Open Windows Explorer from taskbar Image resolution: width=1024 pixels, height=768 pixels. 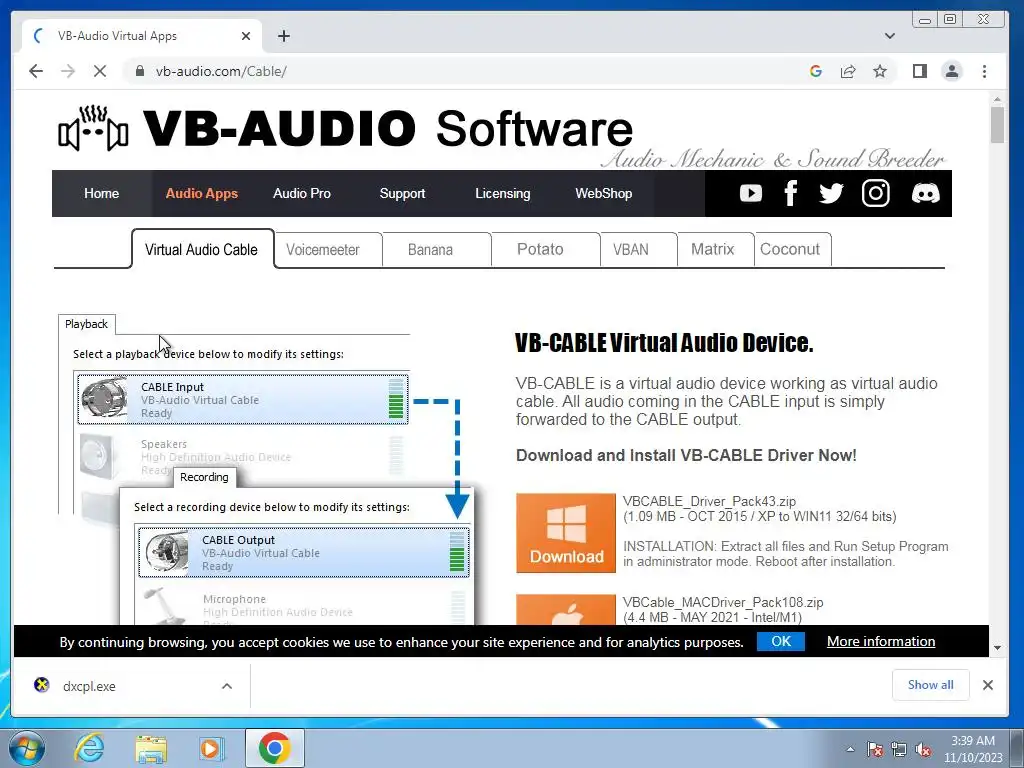click(x=150, y=748)
